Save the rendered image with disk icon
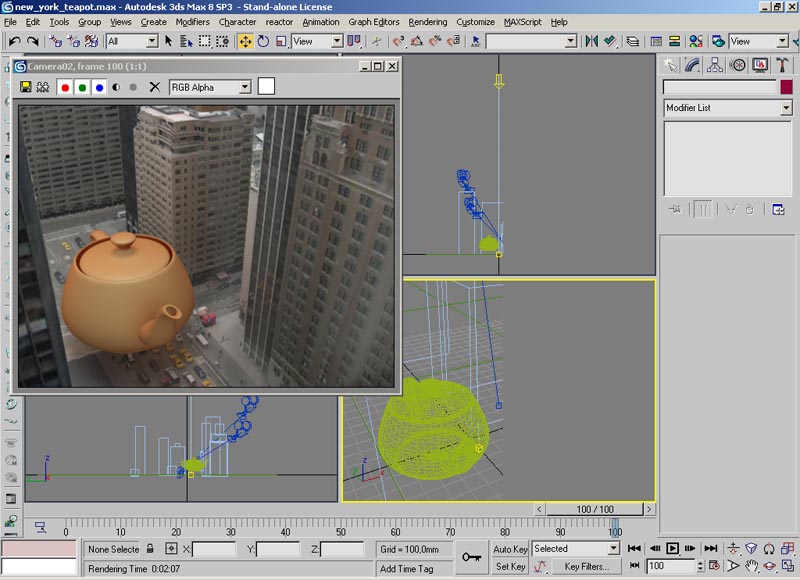Image resolution: width=800 pixels, height=580 pixels. click(26, 87)
